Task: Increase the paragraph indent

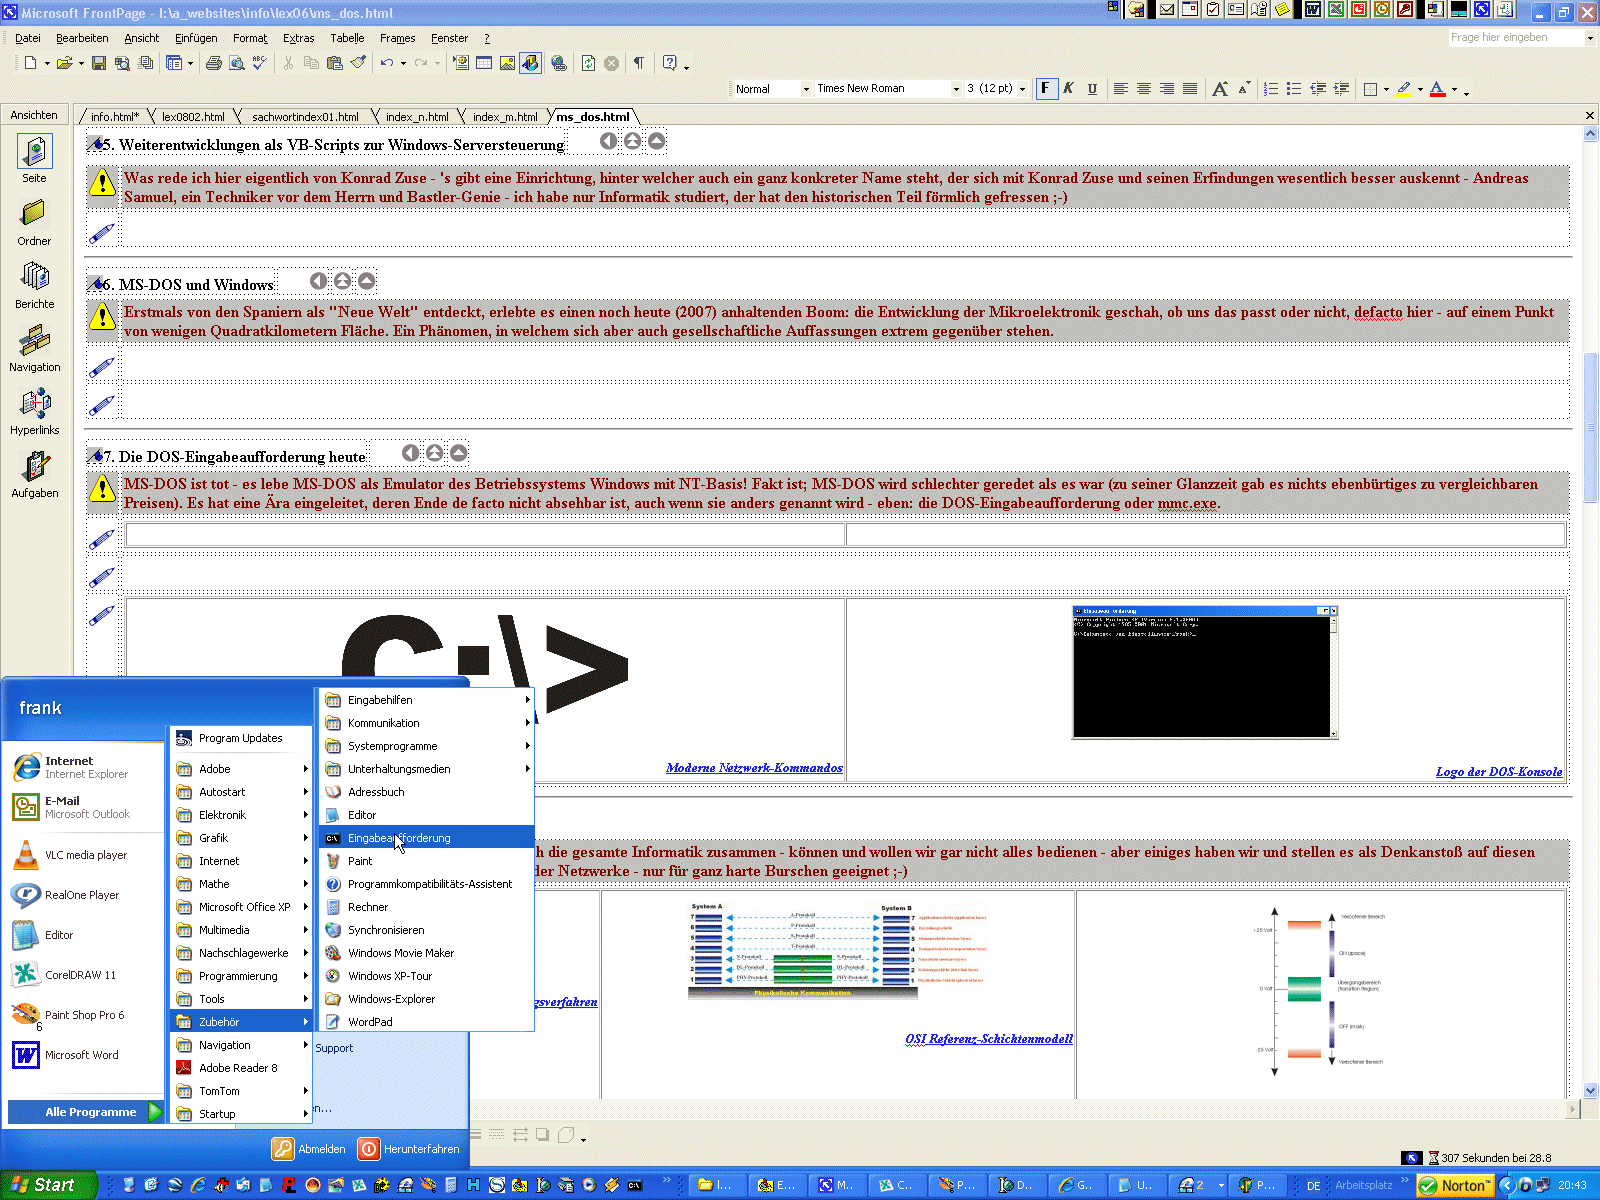Action: [x=1341, y=89]
